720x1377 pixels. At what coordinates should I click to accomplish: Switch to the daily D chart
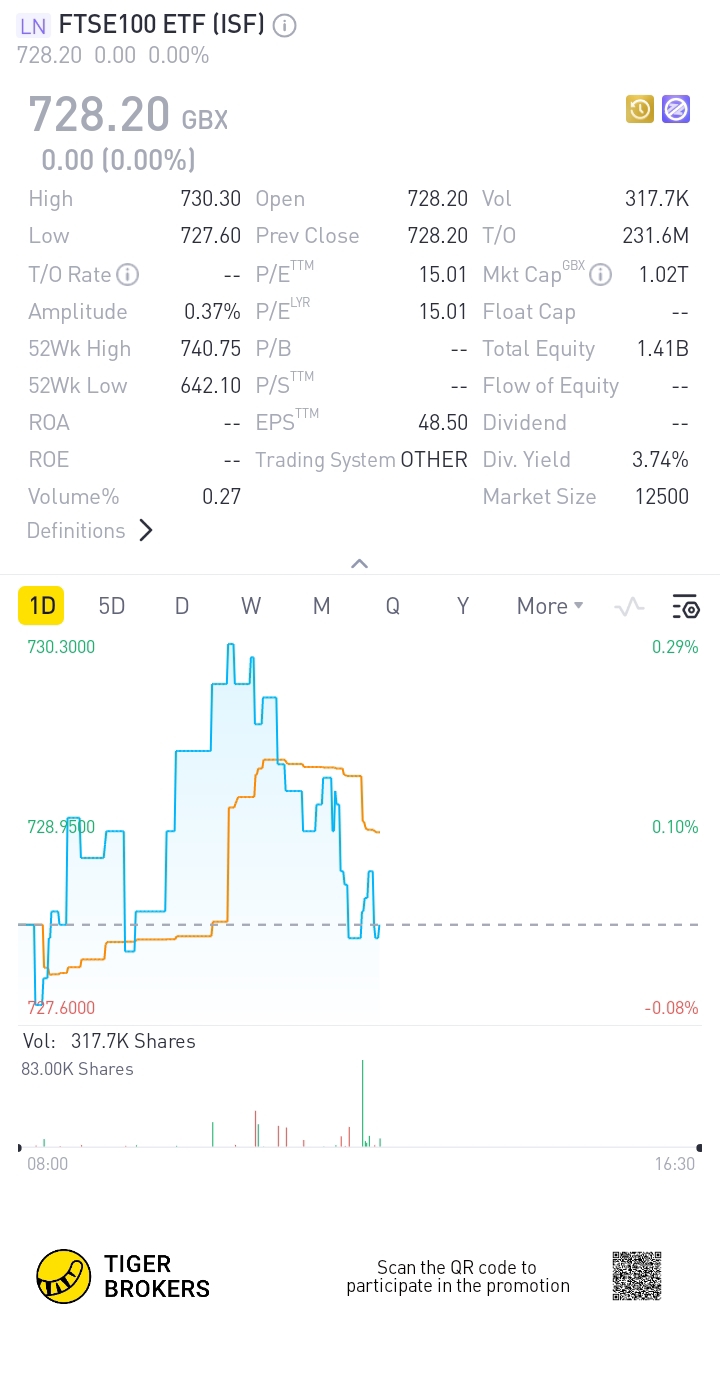[182, 606]
